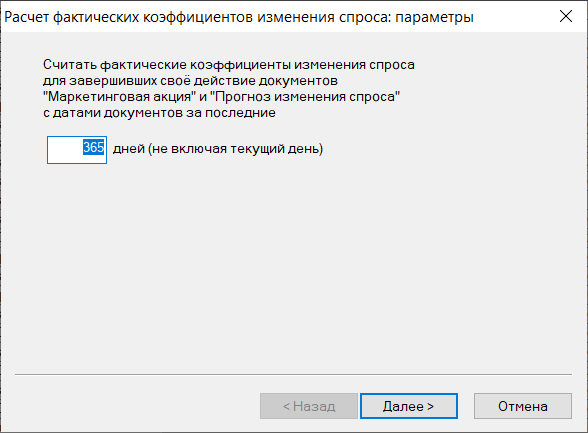Click the highlighted 365 value
Viewport: 588px width, 433px height.
(x=93, y=147)
